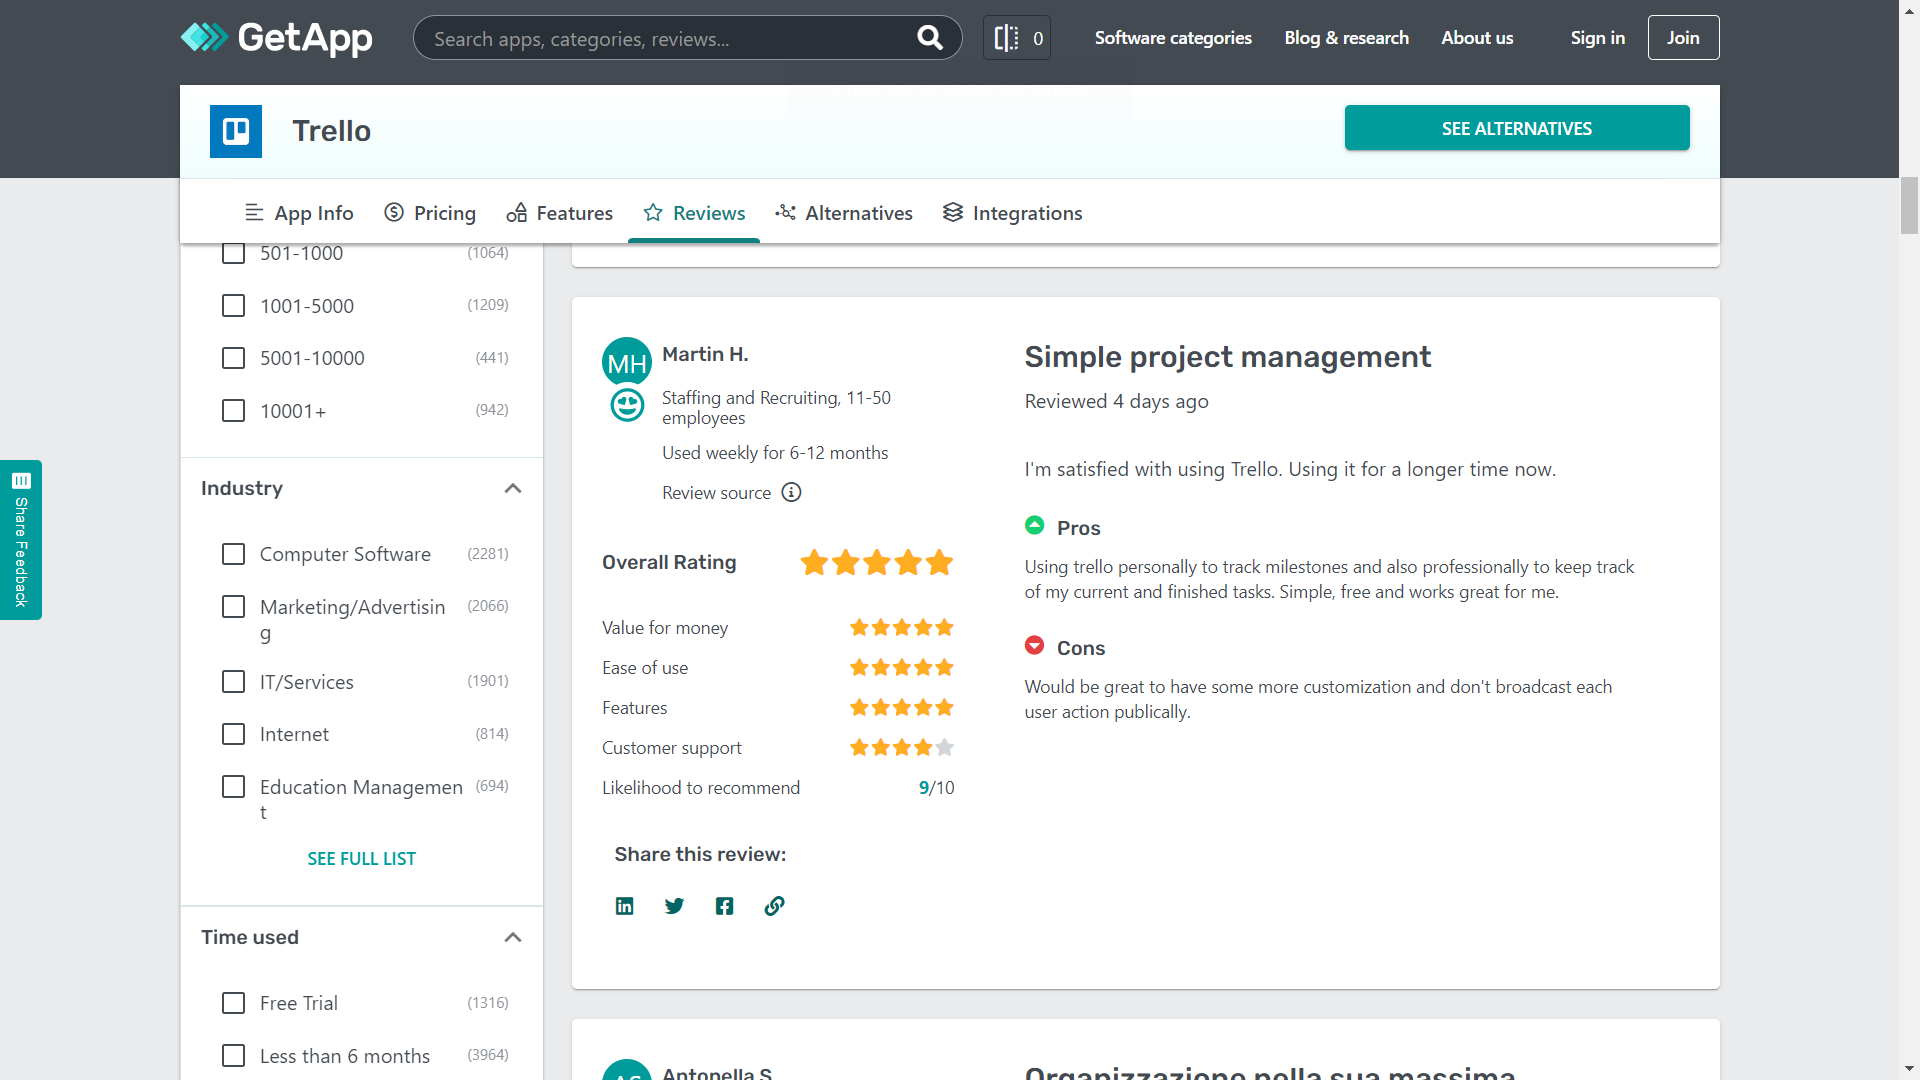Select the 1001-5000 employees checkbox
The width and height of the screenshot is (1920, 1080).
233,305
